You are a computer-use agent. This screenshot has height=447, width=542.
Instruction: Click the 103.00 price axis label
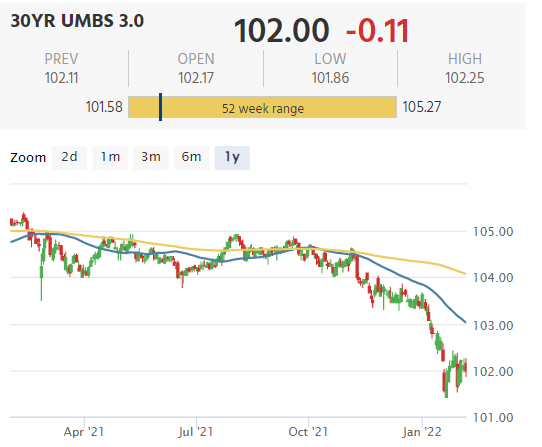pyautogui.click(x=493, y=326)
